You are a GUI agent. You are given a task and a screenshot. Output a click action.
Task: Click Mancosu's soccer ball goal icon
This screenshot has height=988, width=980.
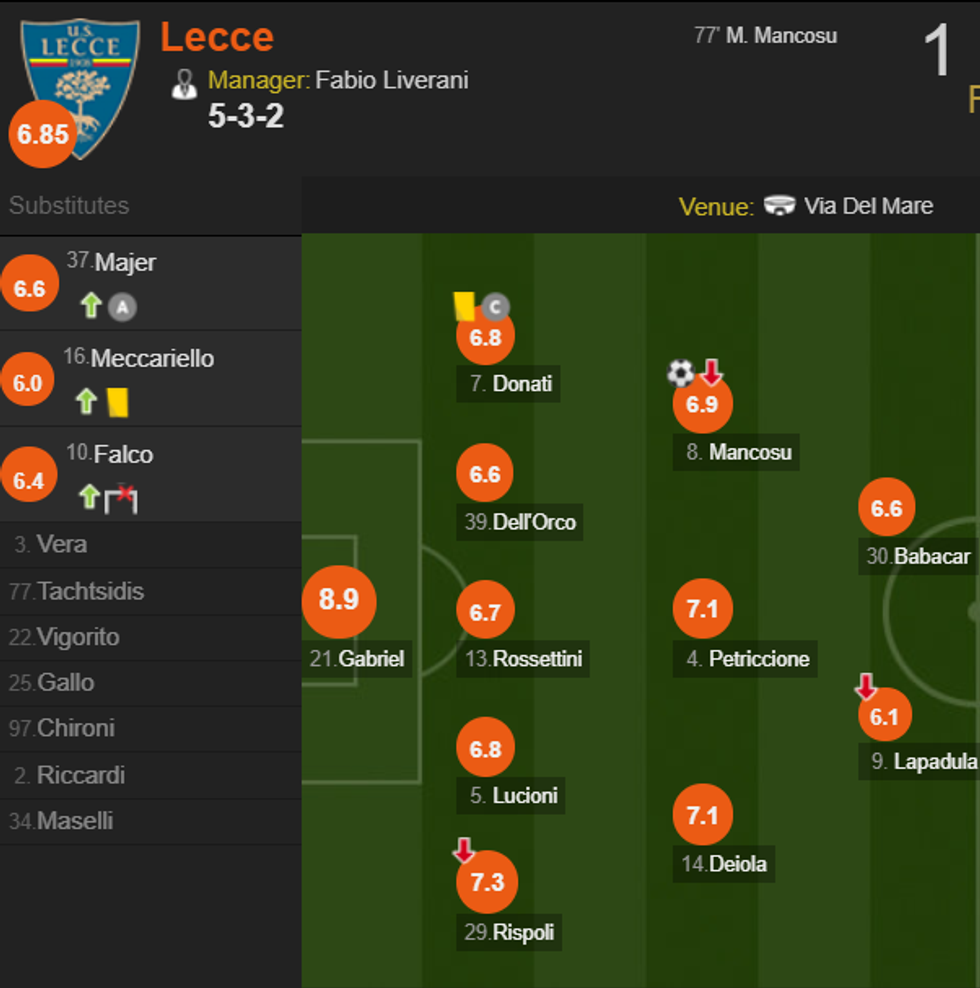coord(680,374)
